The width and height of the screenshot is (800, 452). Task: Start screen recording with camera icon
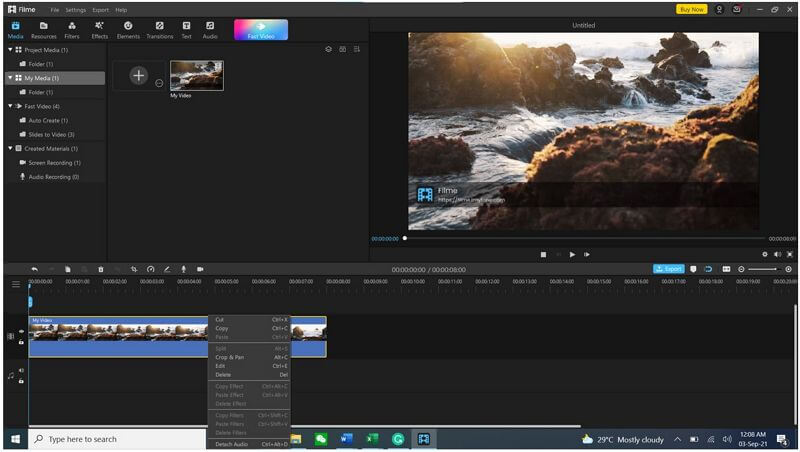click(200, 269)
